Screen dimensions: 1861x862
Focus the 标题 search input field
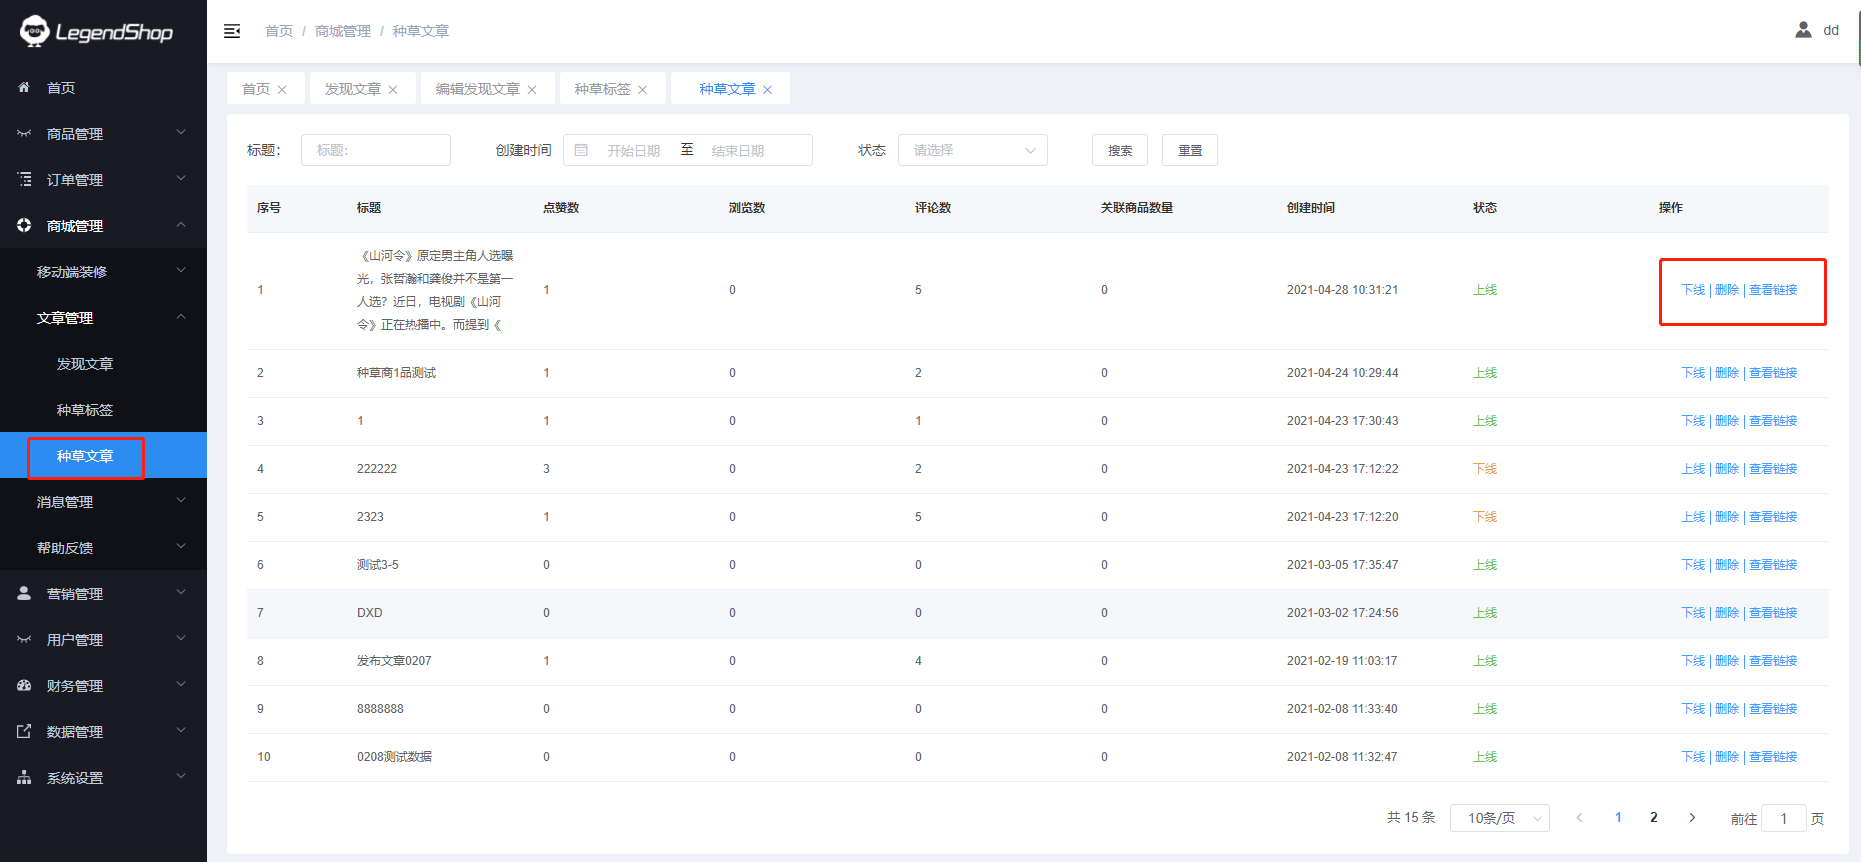click(375, 150)
